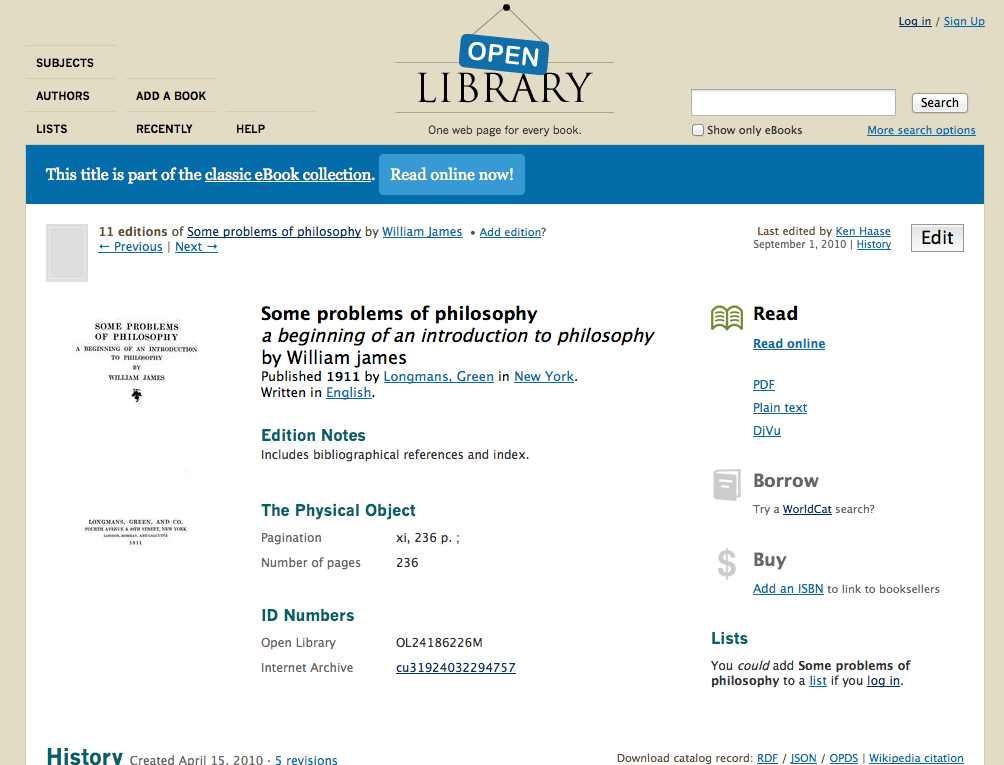Click the green open-book Read icon

point(727,318)
